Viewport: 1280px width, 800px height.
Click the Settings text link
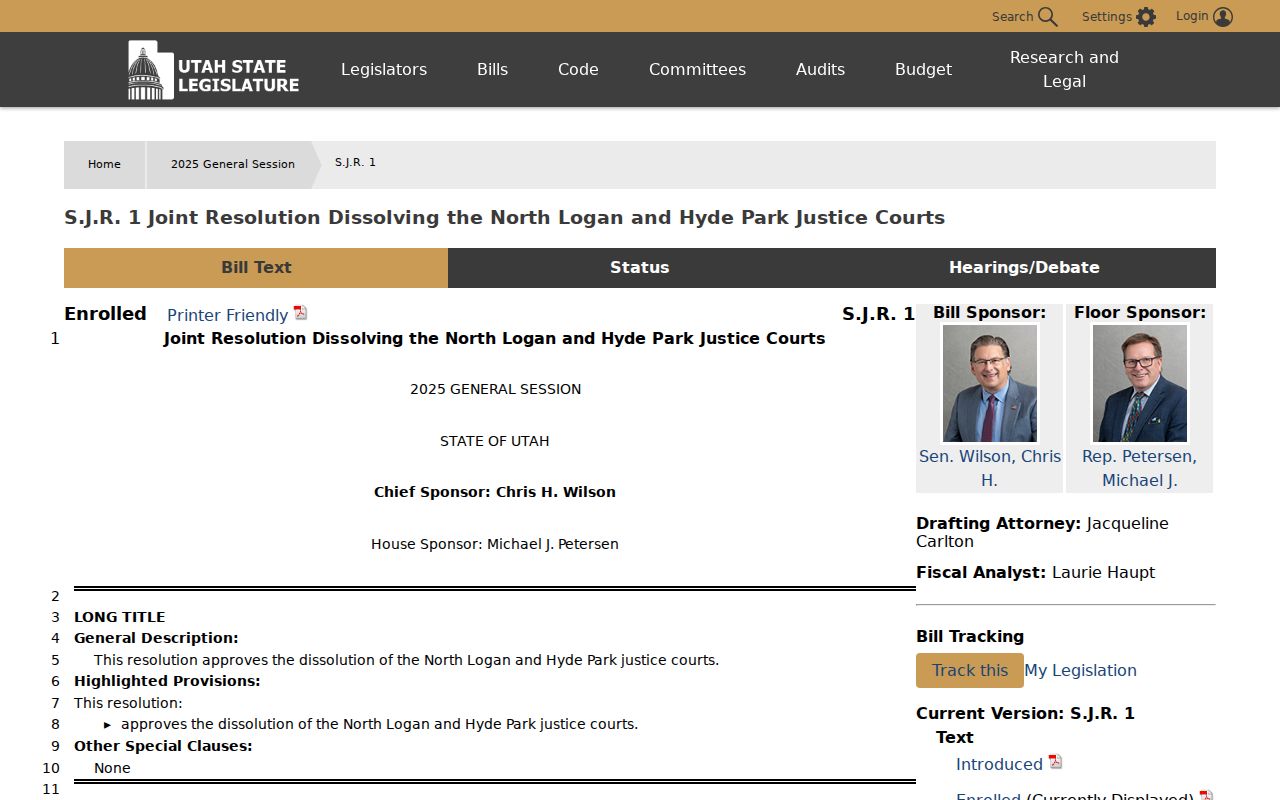(1106, 17)
